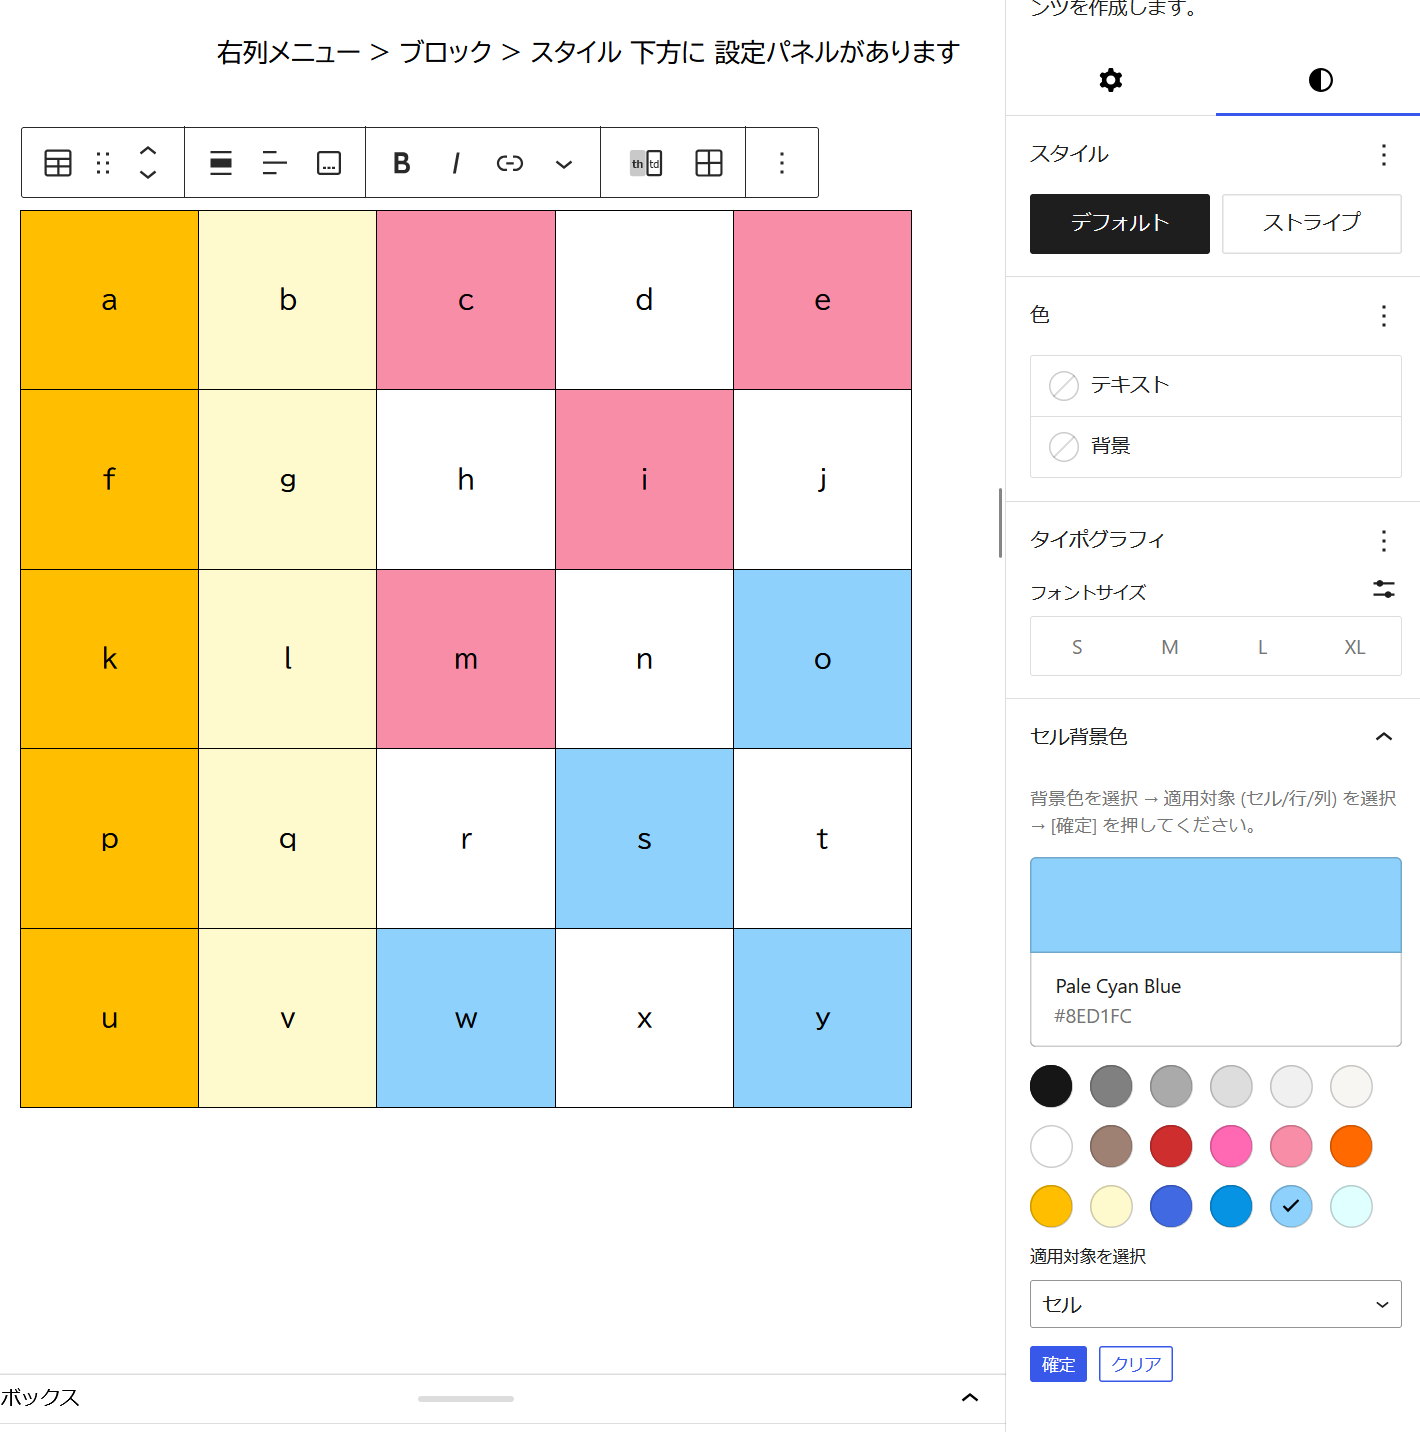This screenshot has height=1432, width=1420.
Task: Open the edit table grid icon
Action: tap(709, 163)
